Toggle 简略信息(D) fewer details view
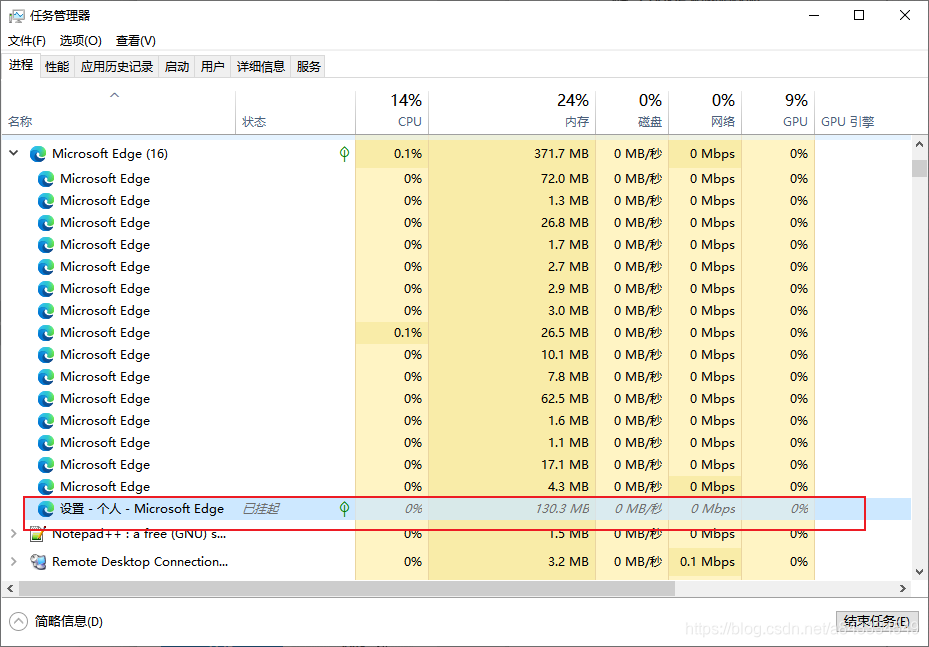Screen dimensions: 929x647 [x=56, y=622]
